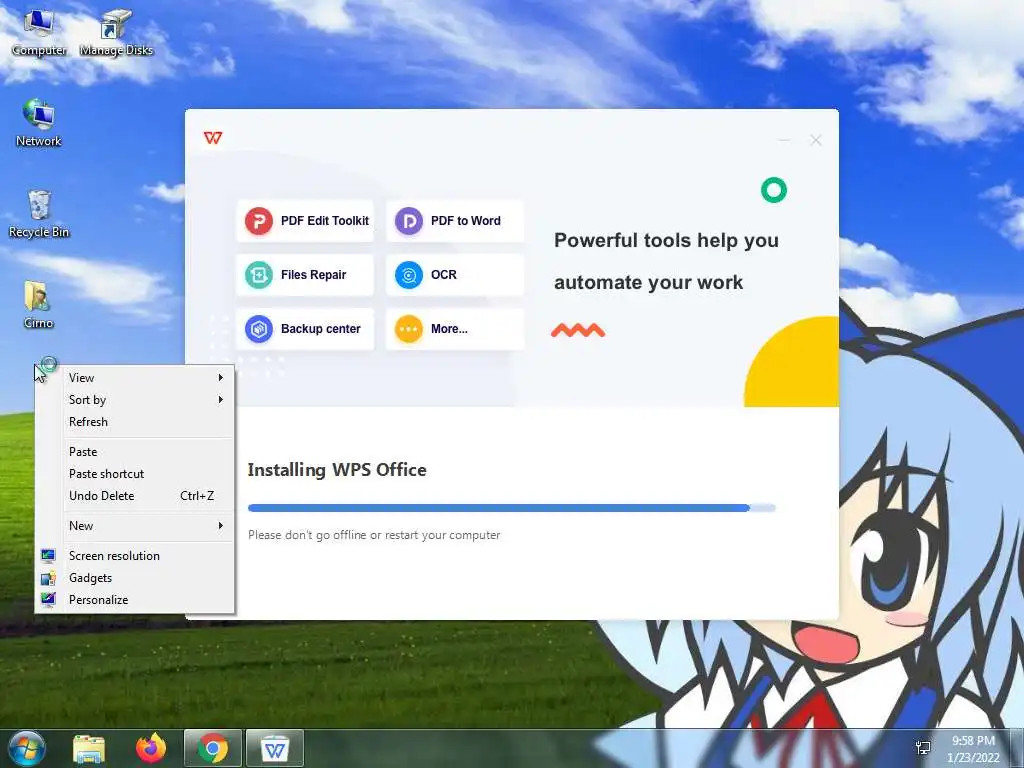Select the Cirno folder icon
The height and width of the screenshot is (768, 1024).
(39, 305)
